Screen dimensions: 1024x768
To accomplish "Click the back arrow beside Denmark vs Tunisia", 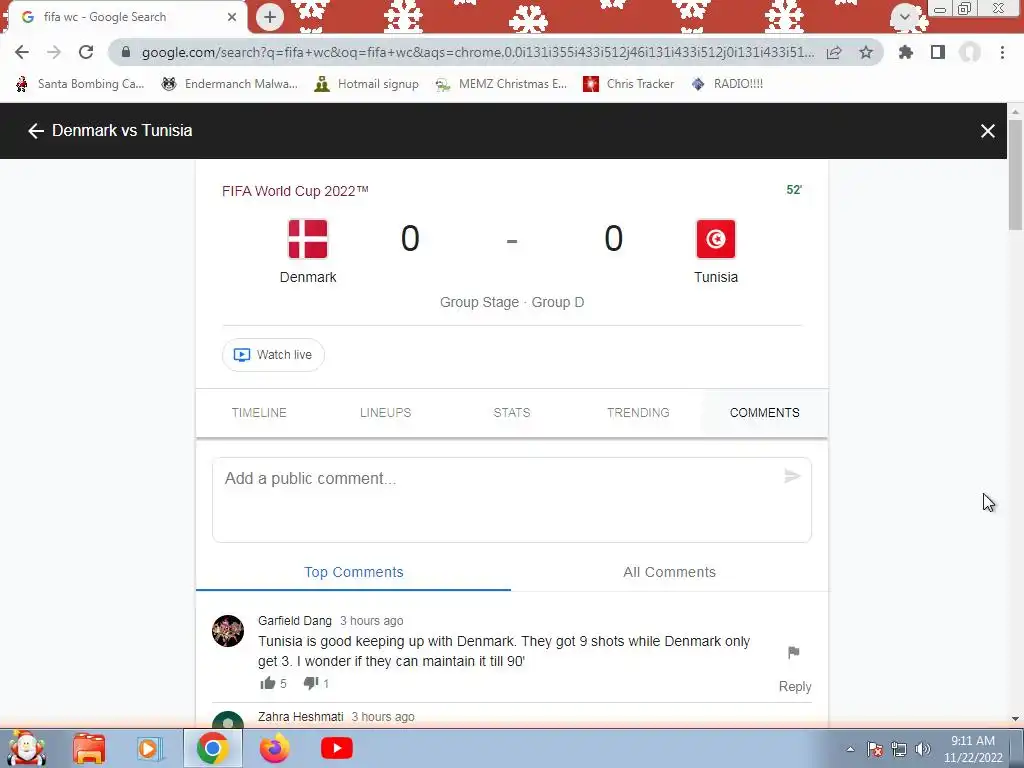I will click(x=35, y=131).
